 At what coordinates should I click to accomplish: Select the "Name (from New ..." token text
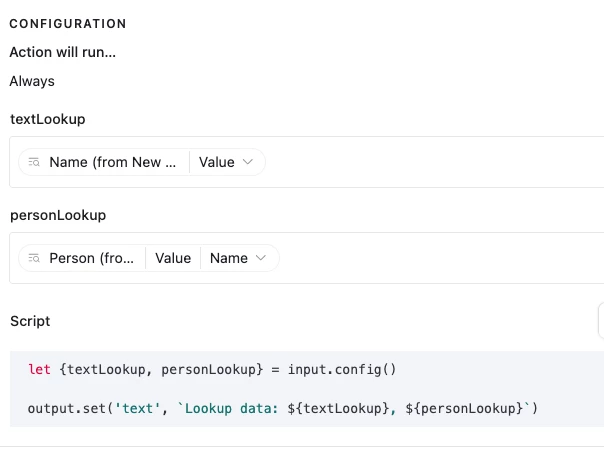pyautogui.click(x=112, y=162)
